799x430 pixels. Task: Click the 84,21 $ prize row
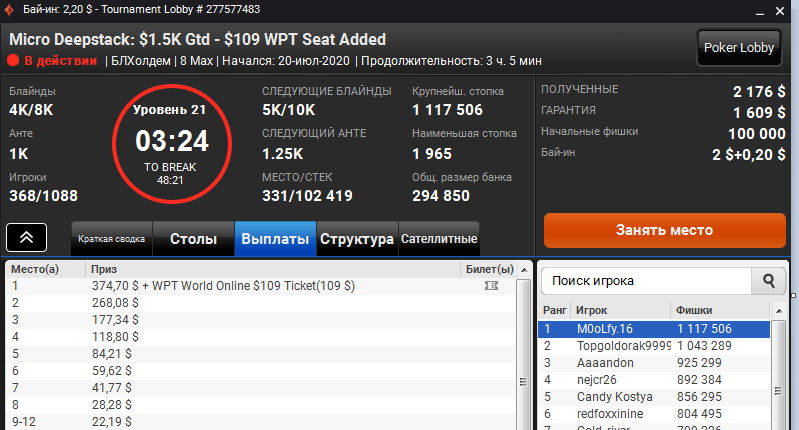[x=261, y=354]
